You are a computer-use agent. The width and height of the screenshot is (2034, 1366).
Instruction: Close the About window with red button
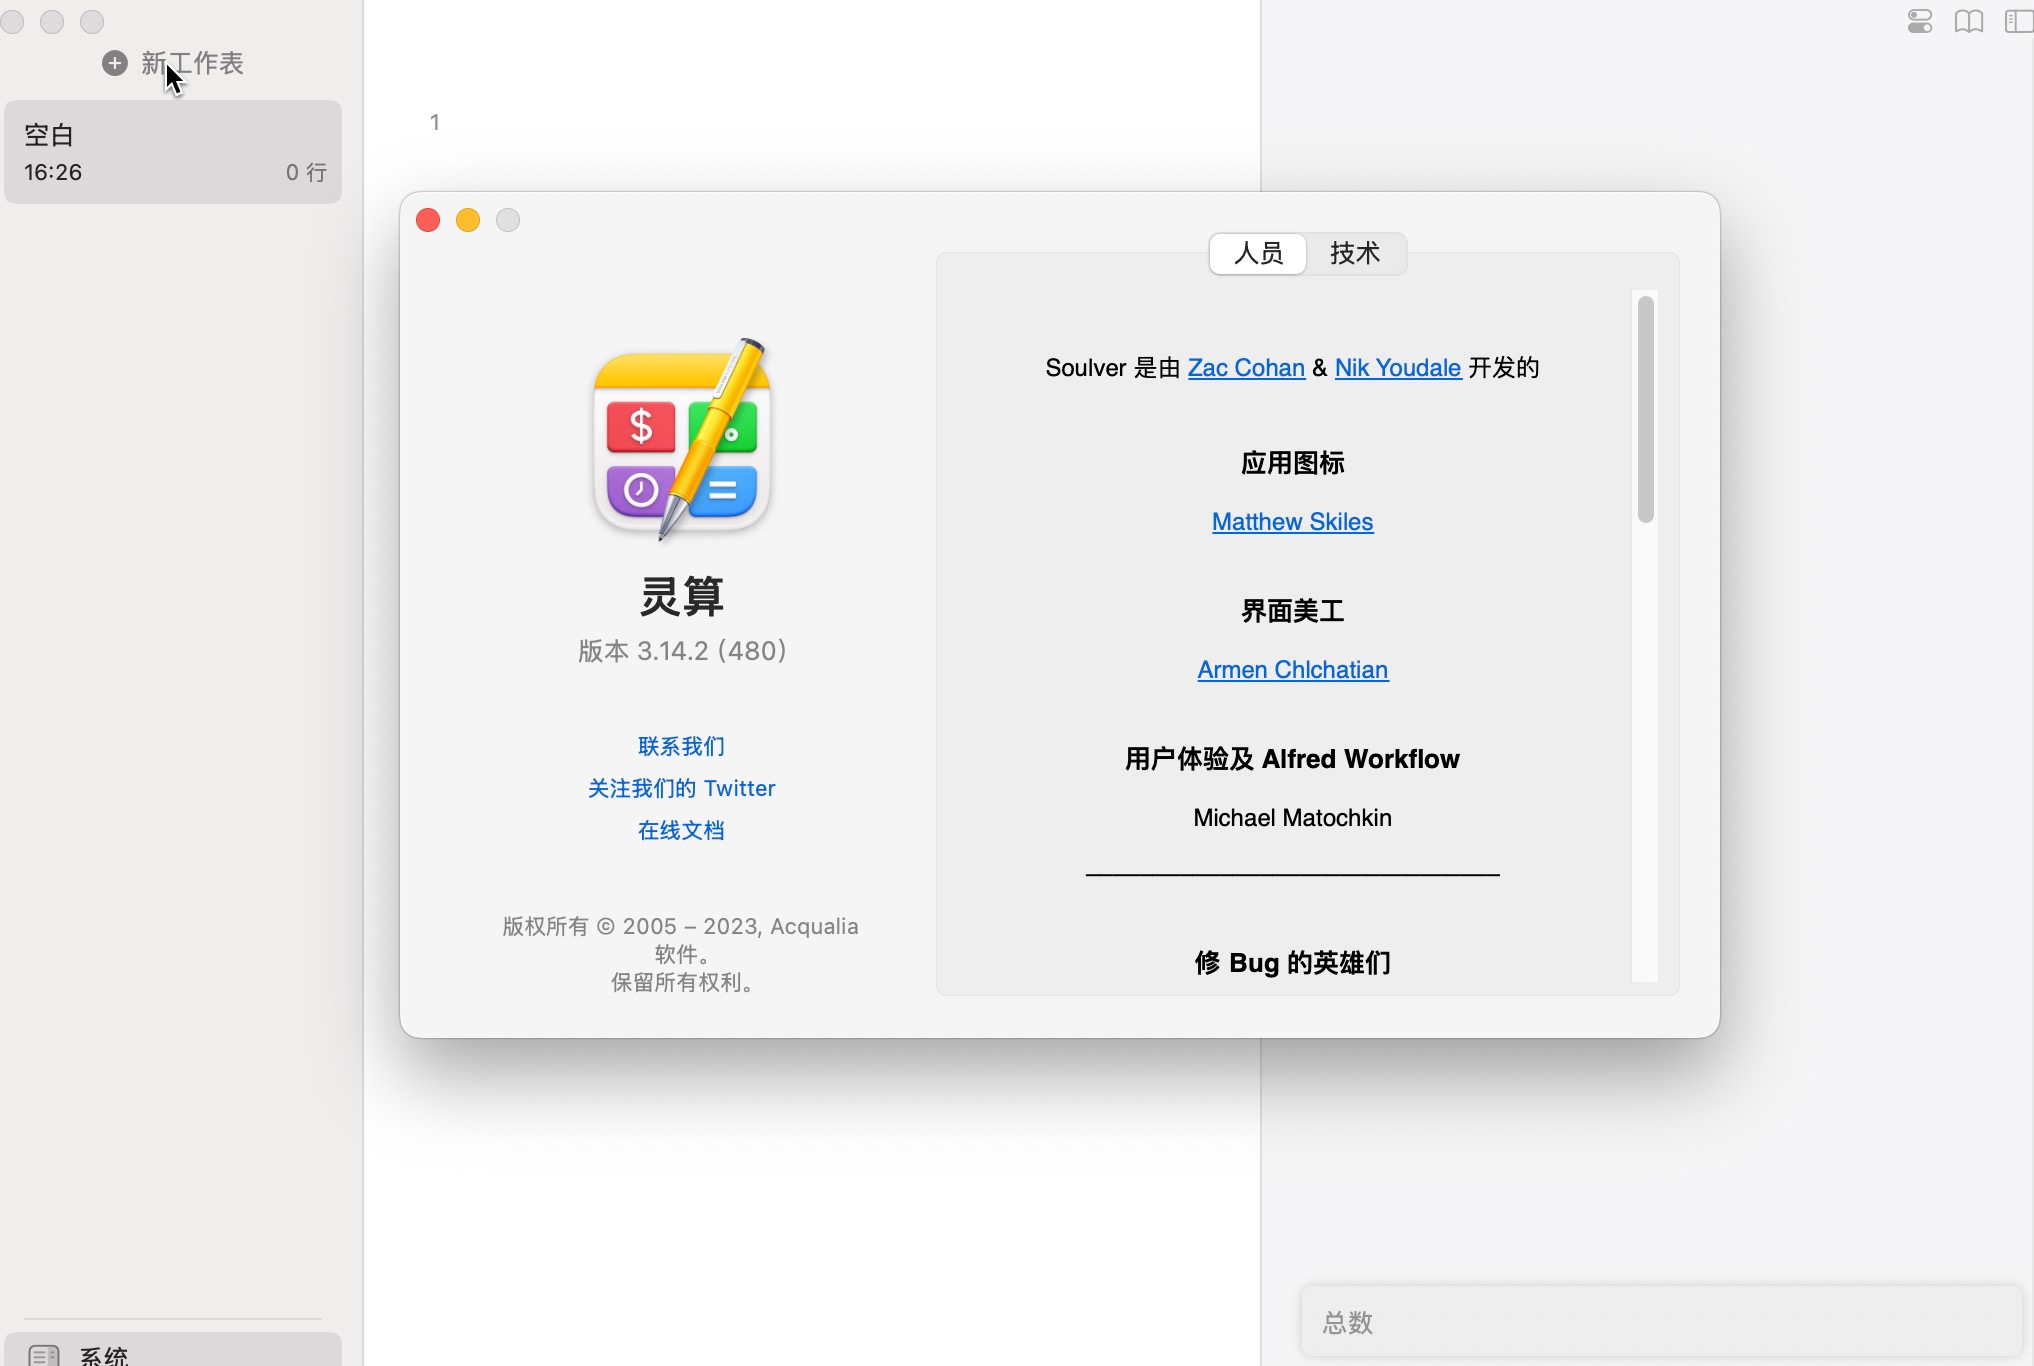(428, 220)
